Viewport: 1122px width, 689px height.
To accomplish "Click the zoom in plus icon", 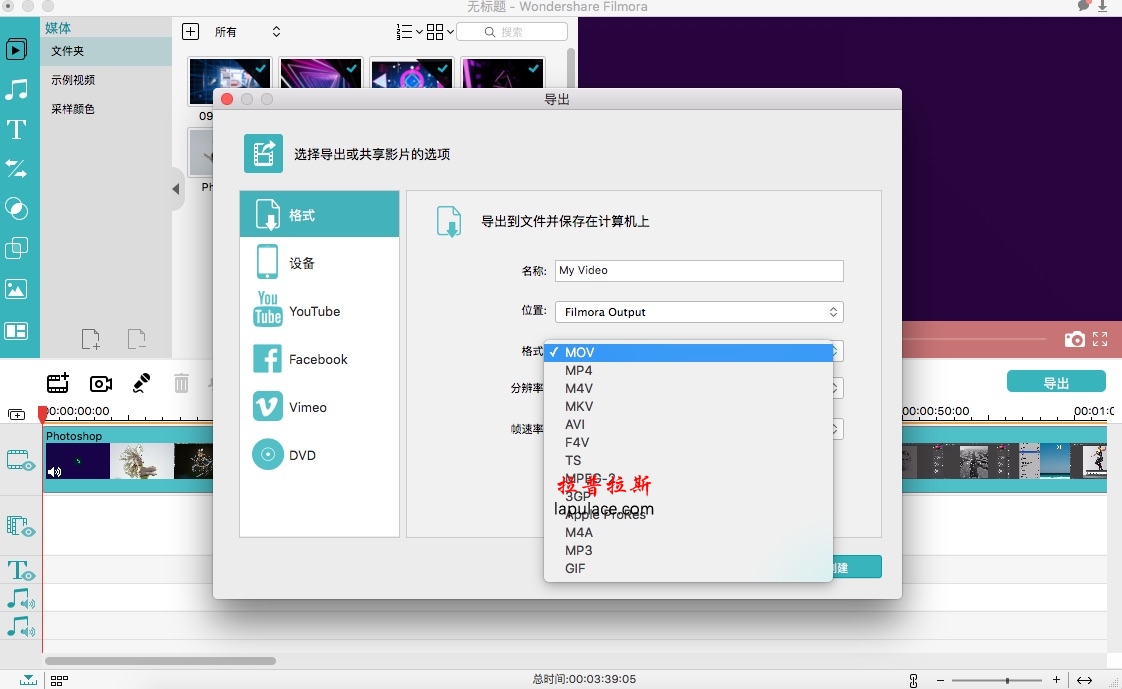I will [x=1056, y=680].
